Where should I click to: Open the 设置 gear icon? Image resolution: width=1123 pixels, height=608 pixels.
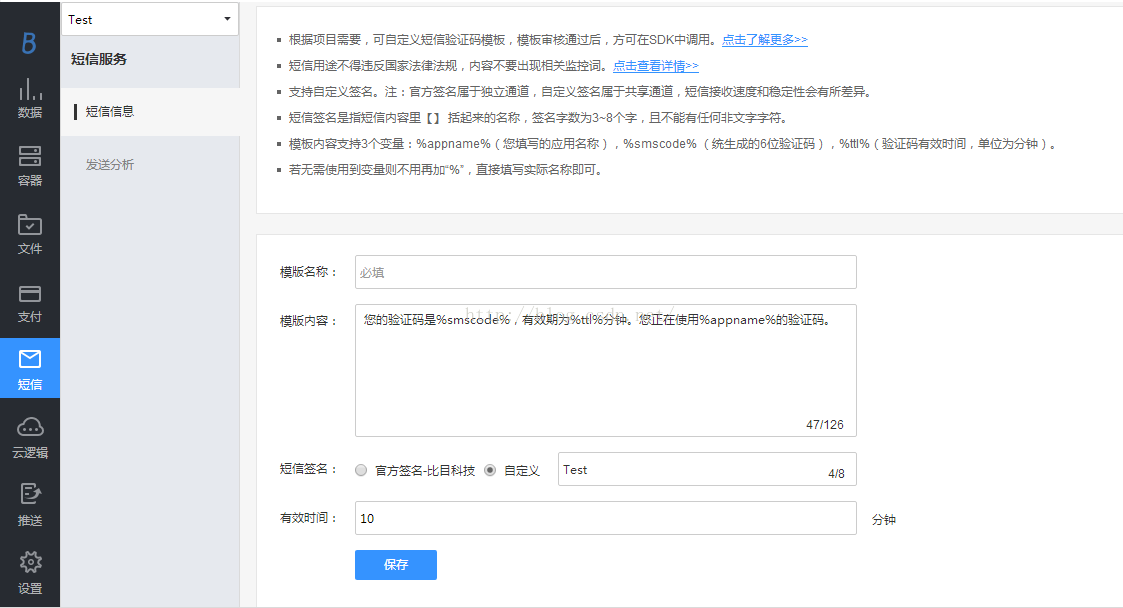pyautogui.click(x=30, y=562)
